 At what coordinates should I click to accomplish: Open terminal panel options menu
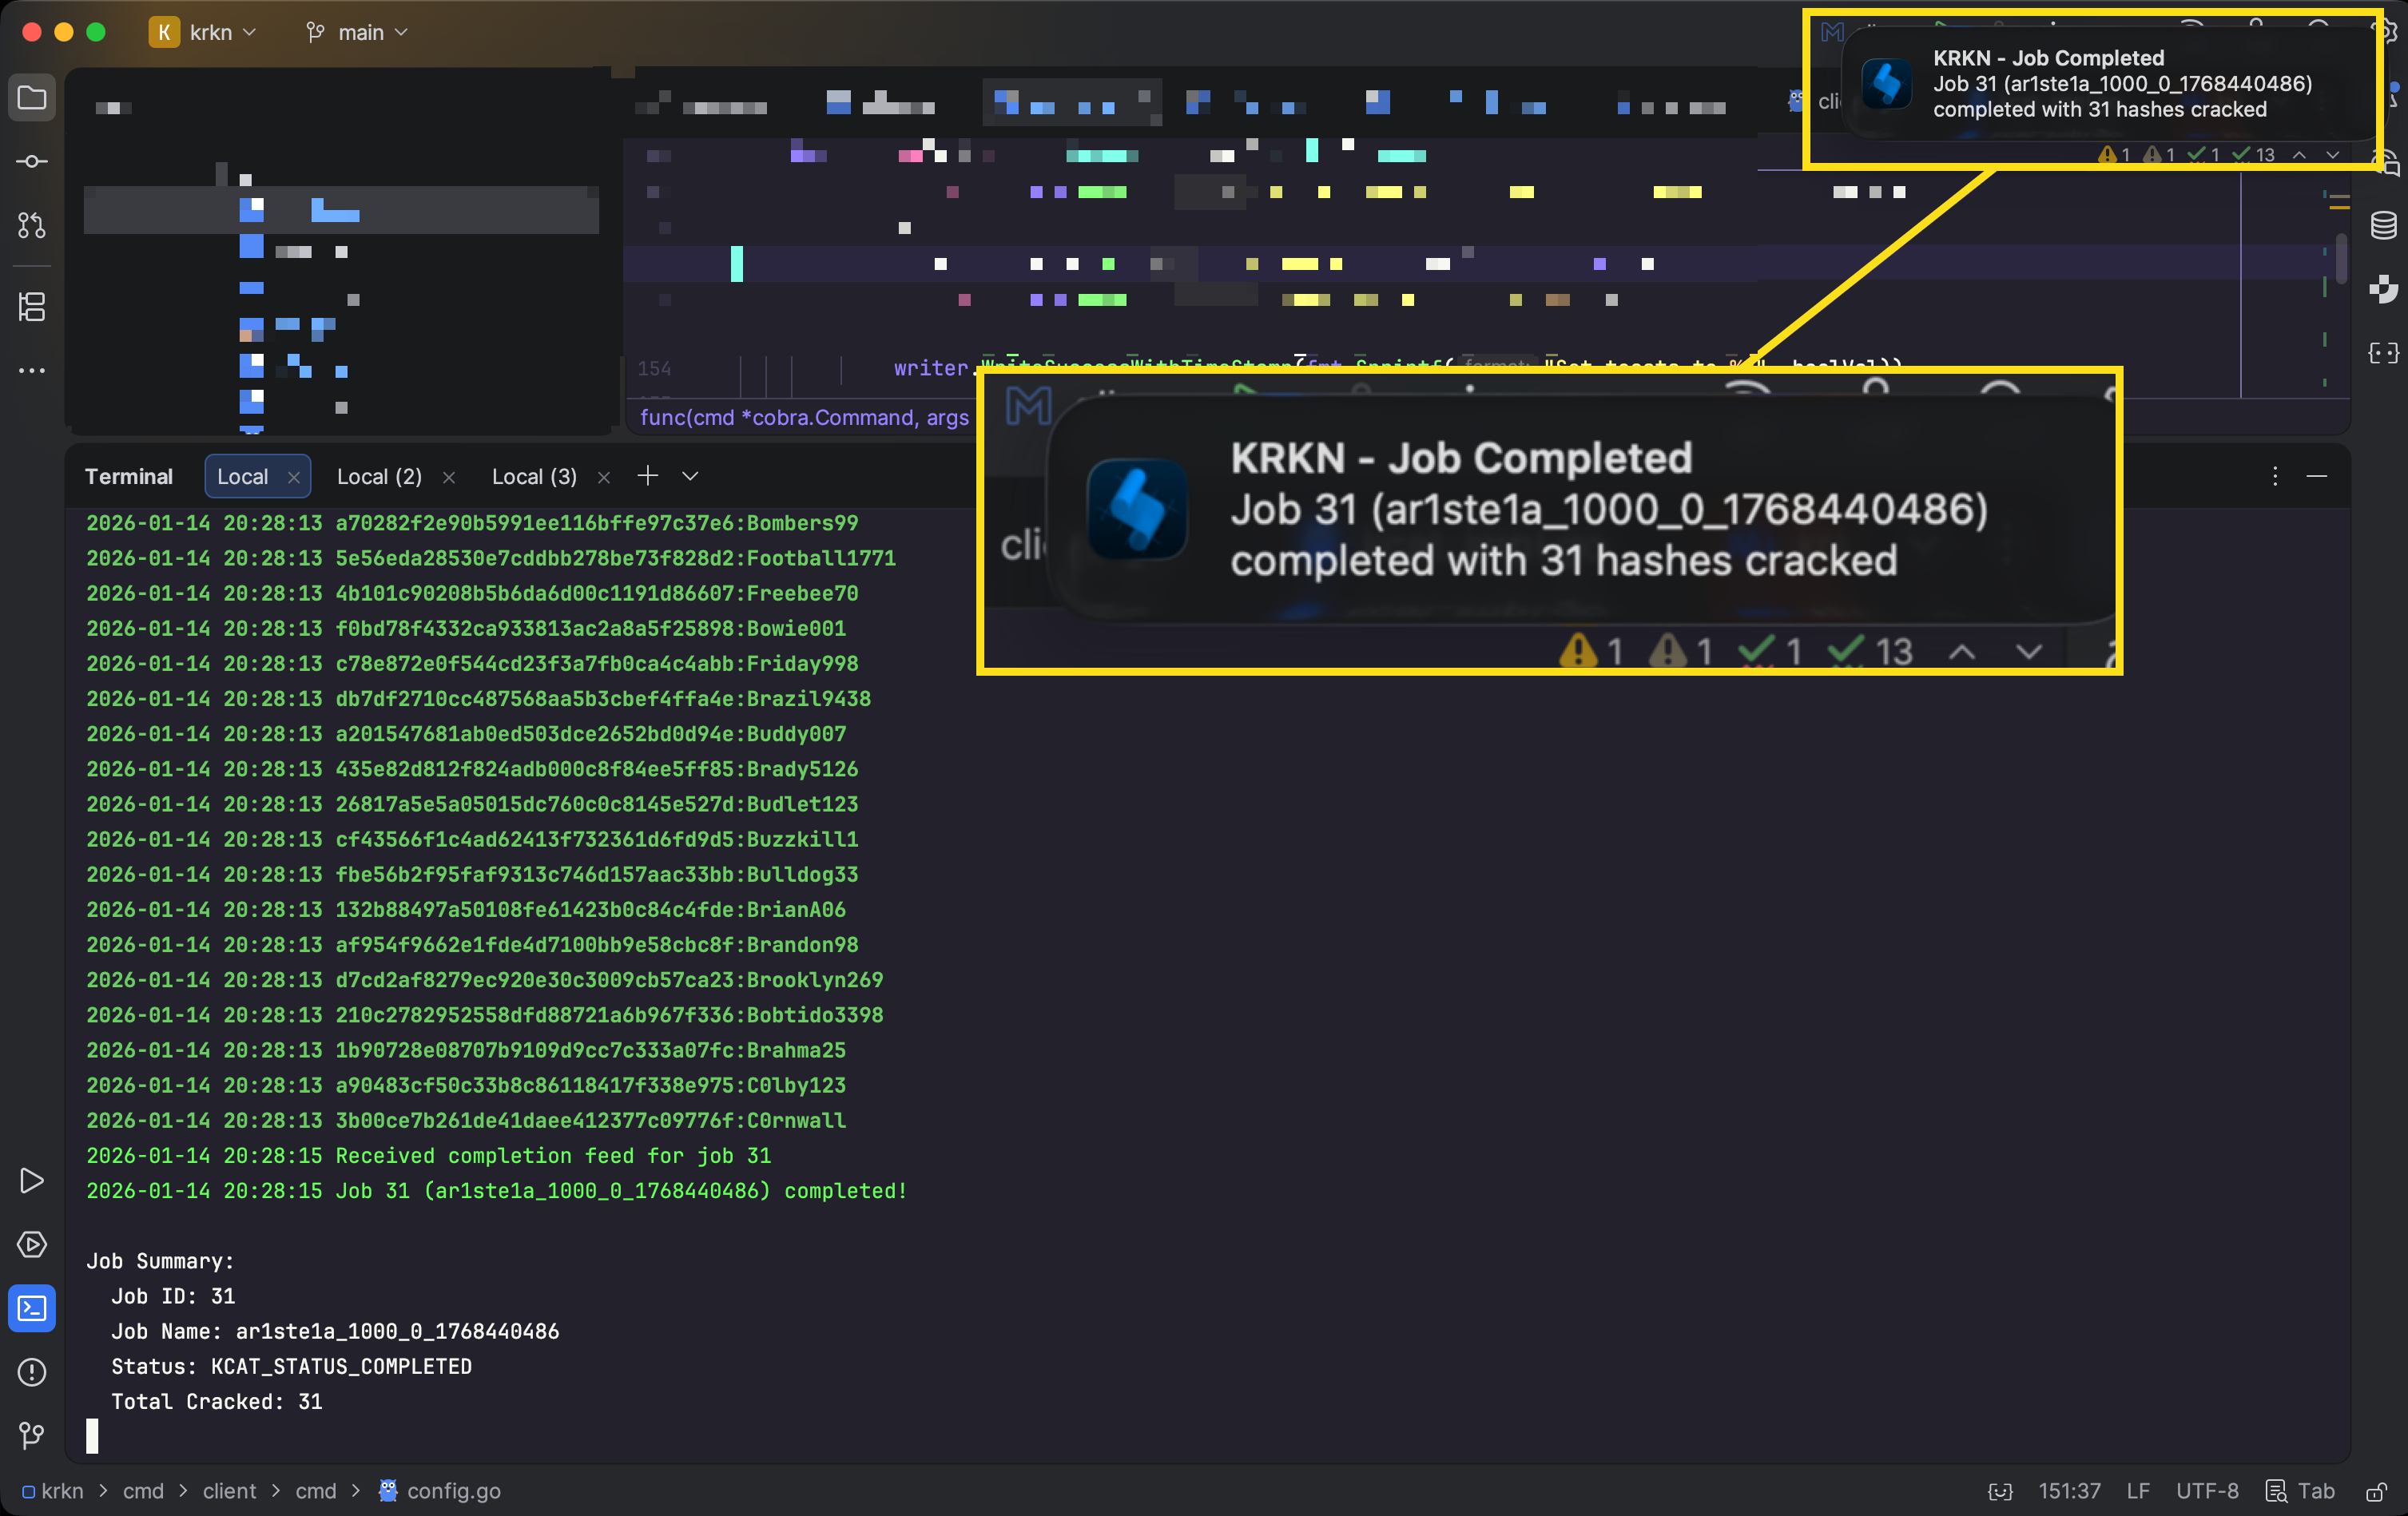[x=2274, y=476]
